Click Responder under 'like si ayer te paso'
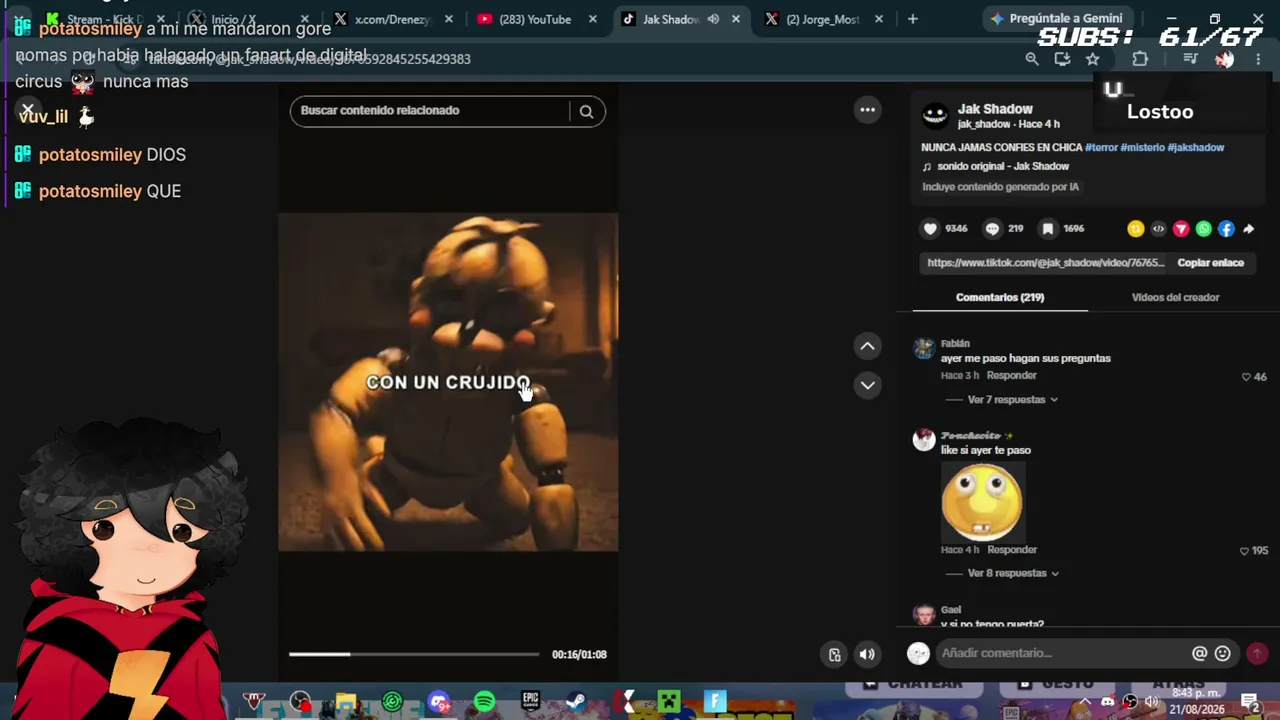 pyautogui.click(x=1012, y=550)
